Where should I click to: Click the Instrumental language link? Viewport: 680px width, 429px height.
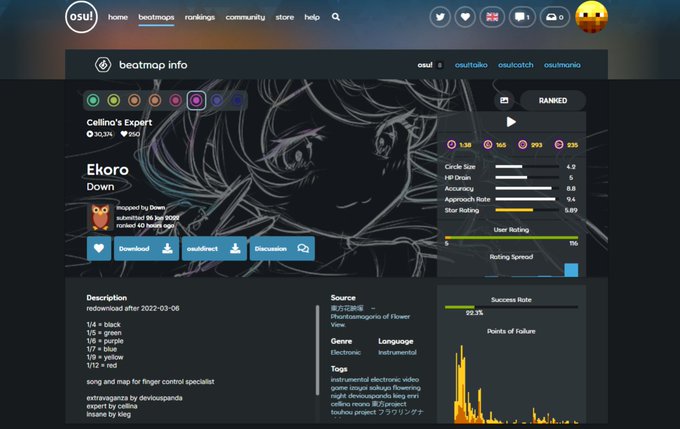tap(397, 352)
